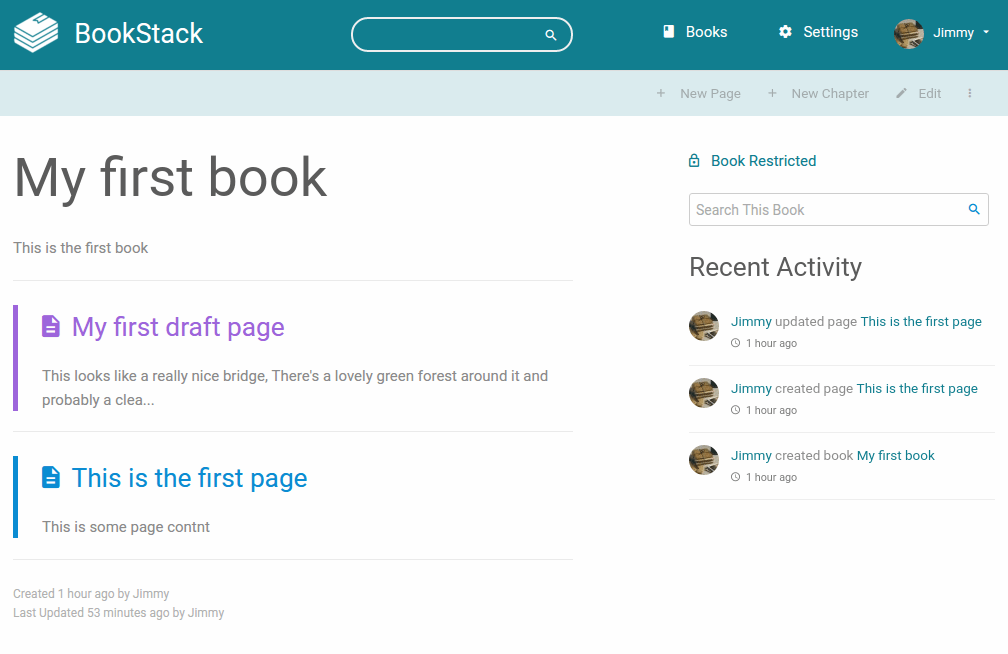This screenshot has height=654, width=1008.
Task: Click '1 hour ago' under created page activity
Action: 771,410
